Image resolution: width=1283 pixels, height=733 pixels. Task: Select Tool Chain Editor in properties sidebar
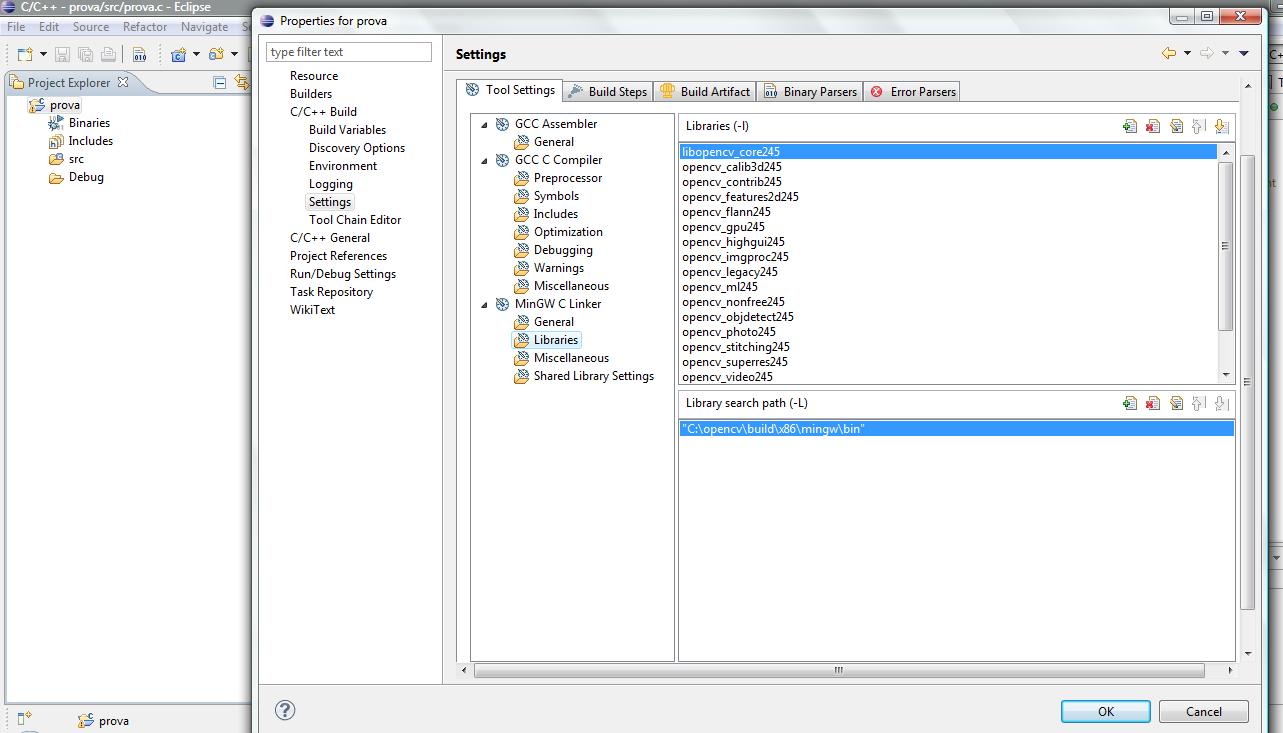tap(355, 220)
